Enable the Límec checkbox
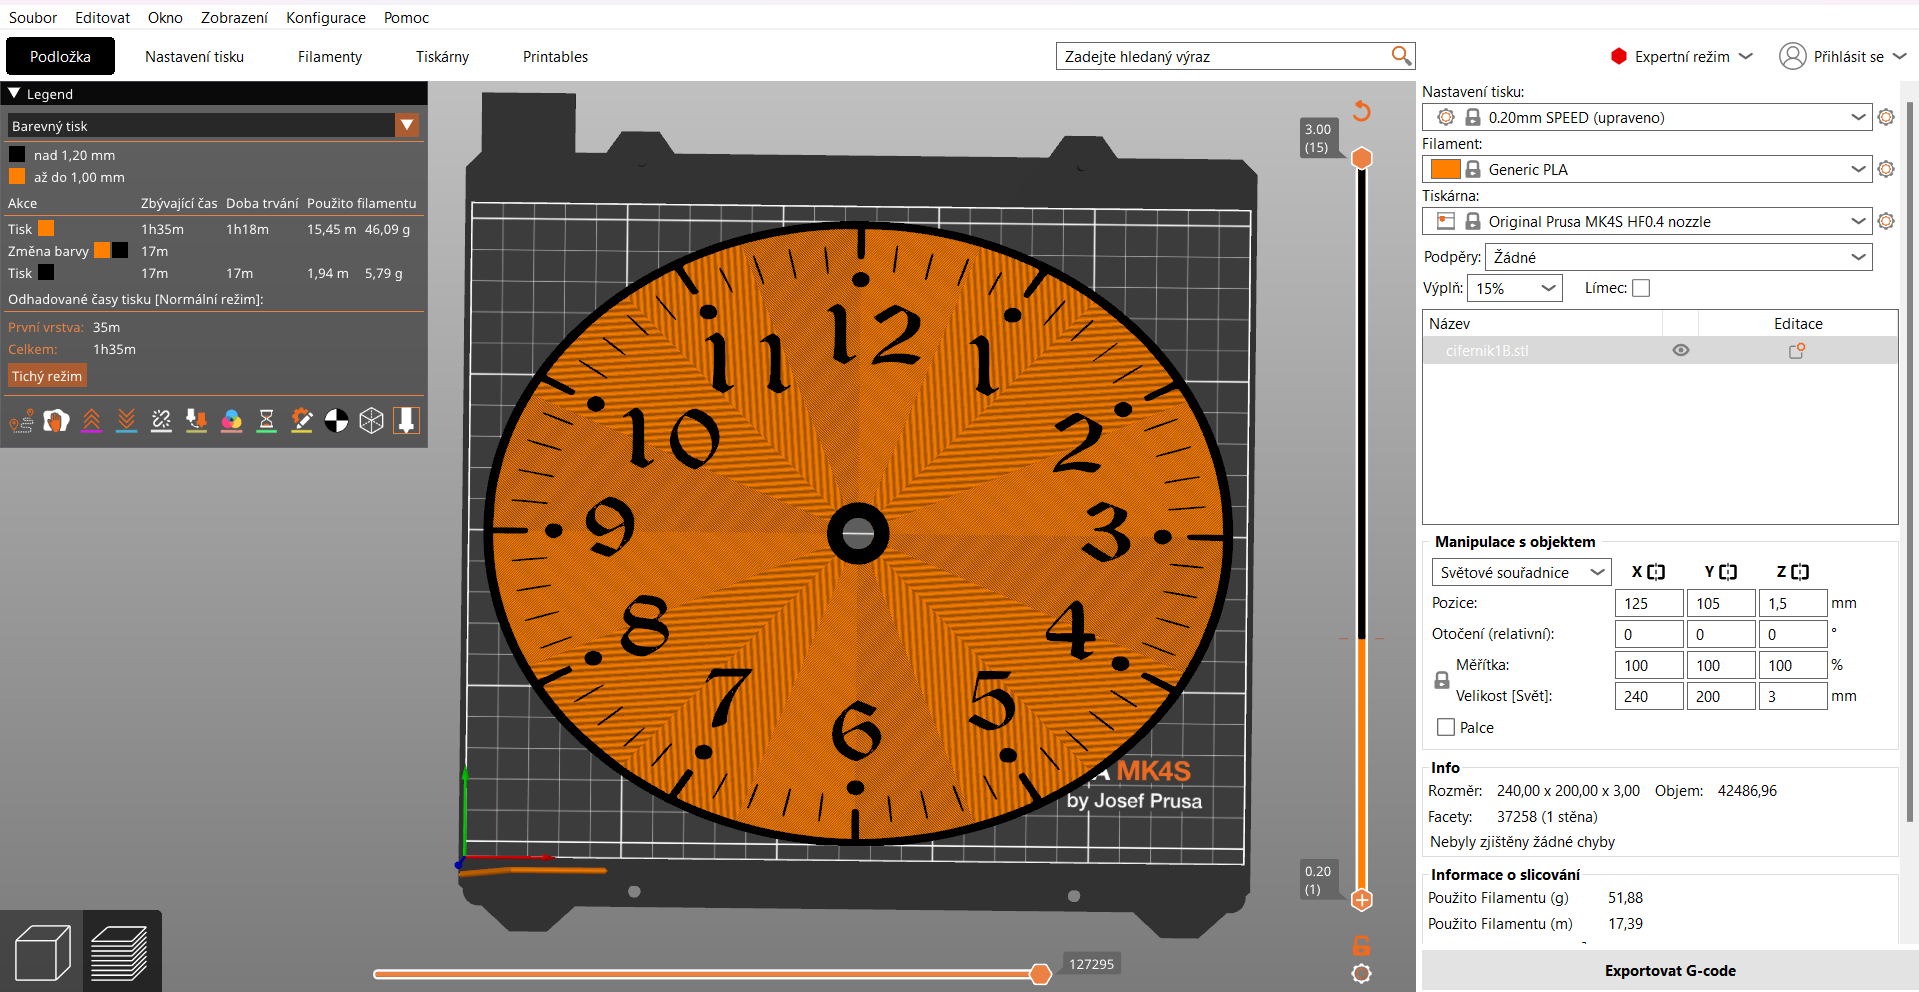The width and height of the screenshot is (1919, 992). point(1641,287)
